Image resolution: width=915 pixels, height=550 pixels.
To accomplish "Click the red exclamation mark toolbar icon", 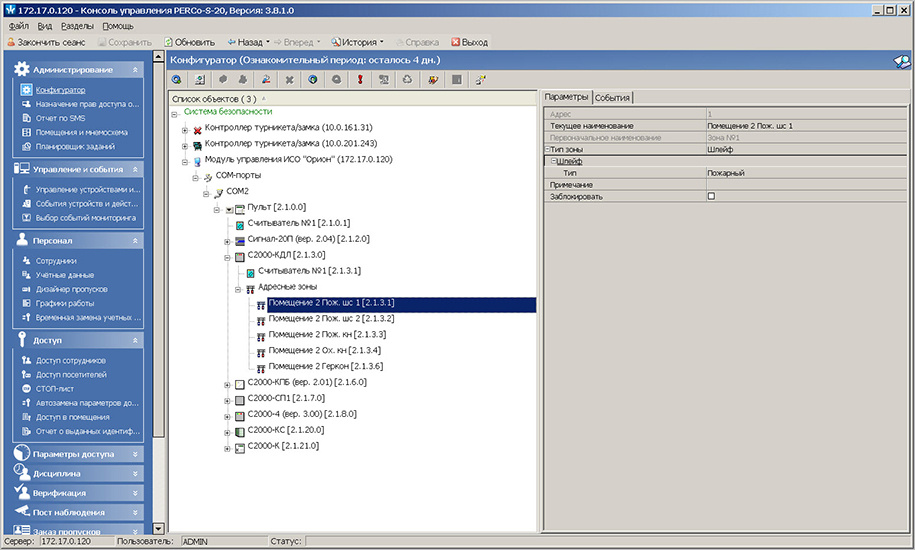I will pos(360,79).
